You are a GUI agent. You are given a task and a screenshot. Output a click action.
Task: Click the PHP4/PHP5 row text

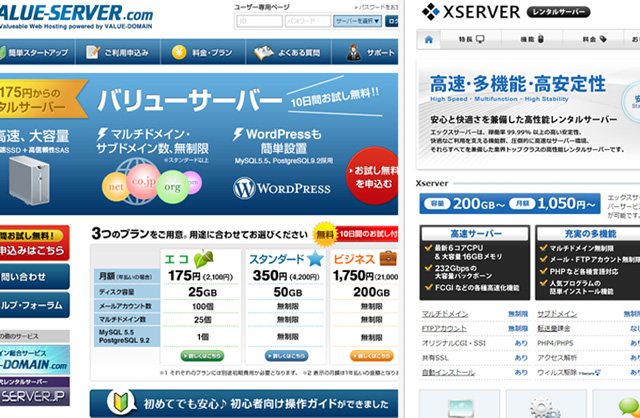click(555, 343)
